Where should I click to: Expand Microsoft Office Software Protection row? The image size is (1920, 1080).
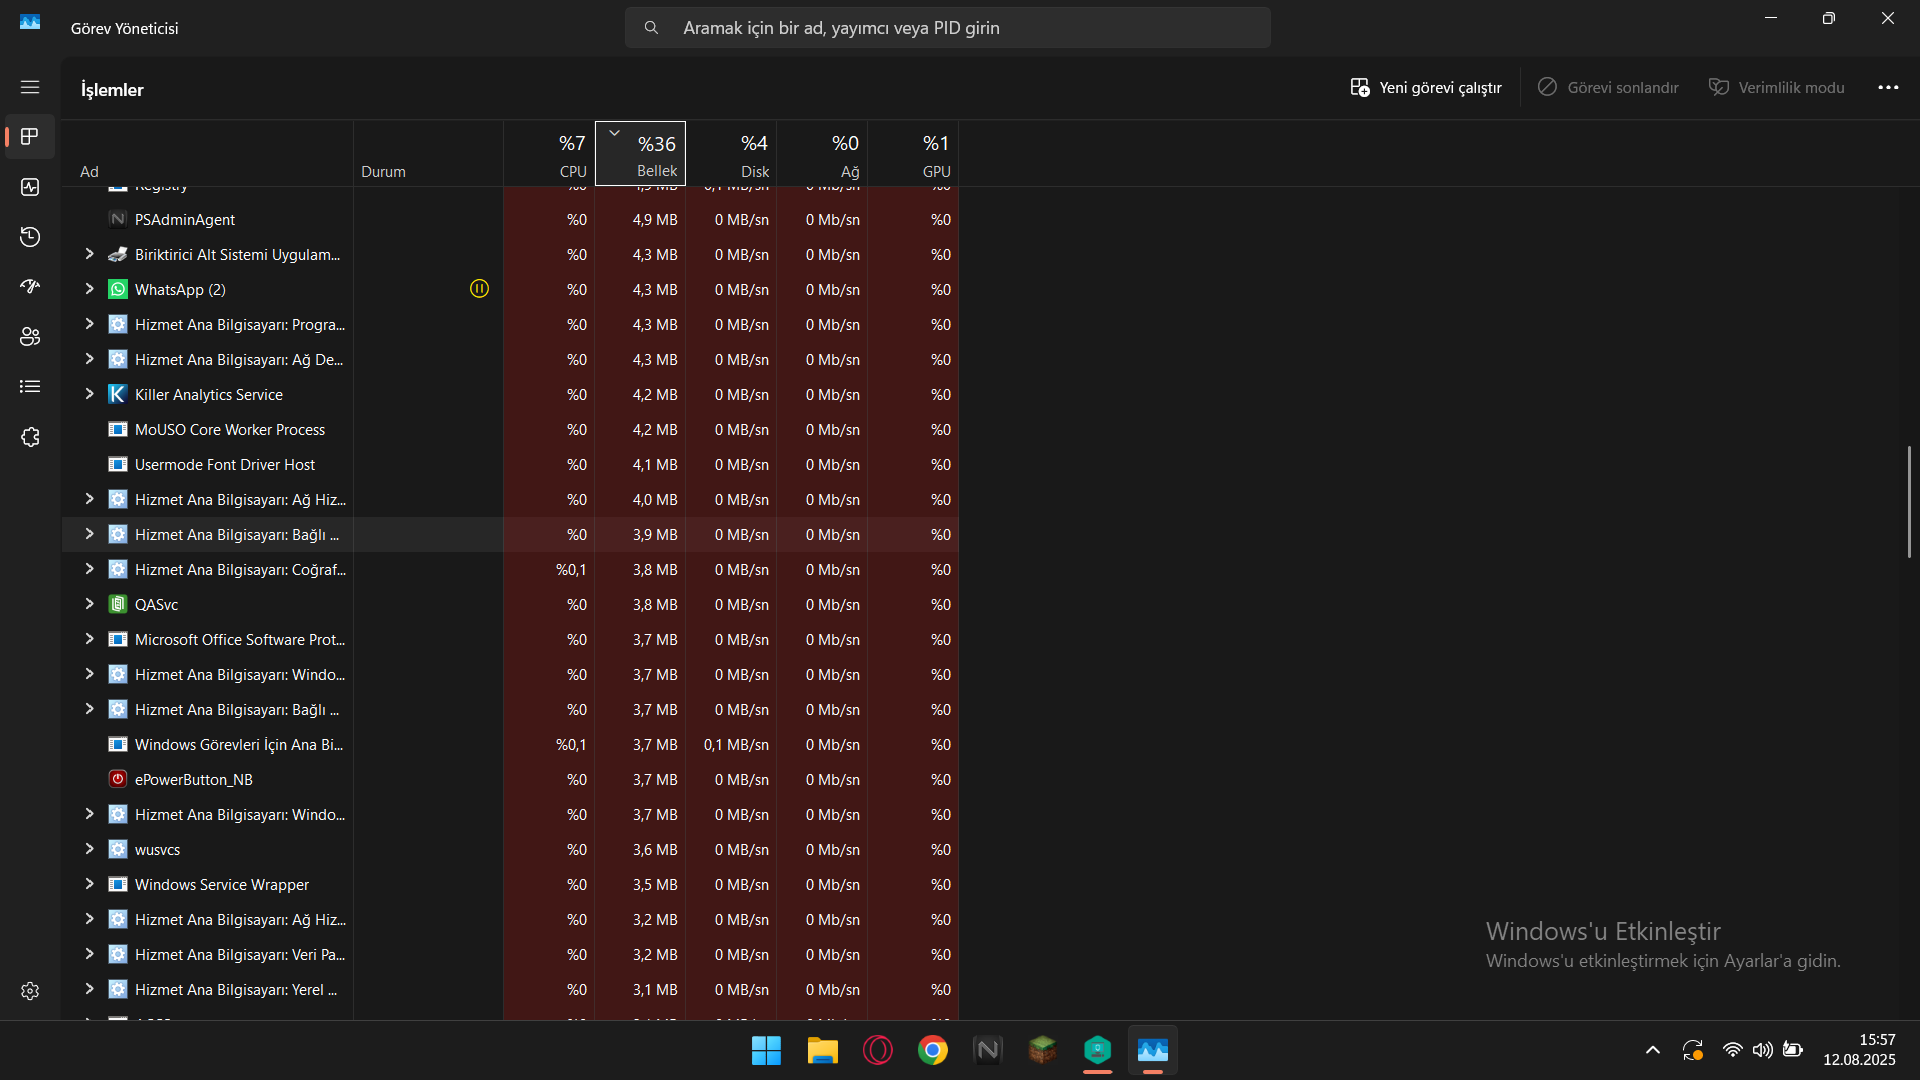[89, 639]
